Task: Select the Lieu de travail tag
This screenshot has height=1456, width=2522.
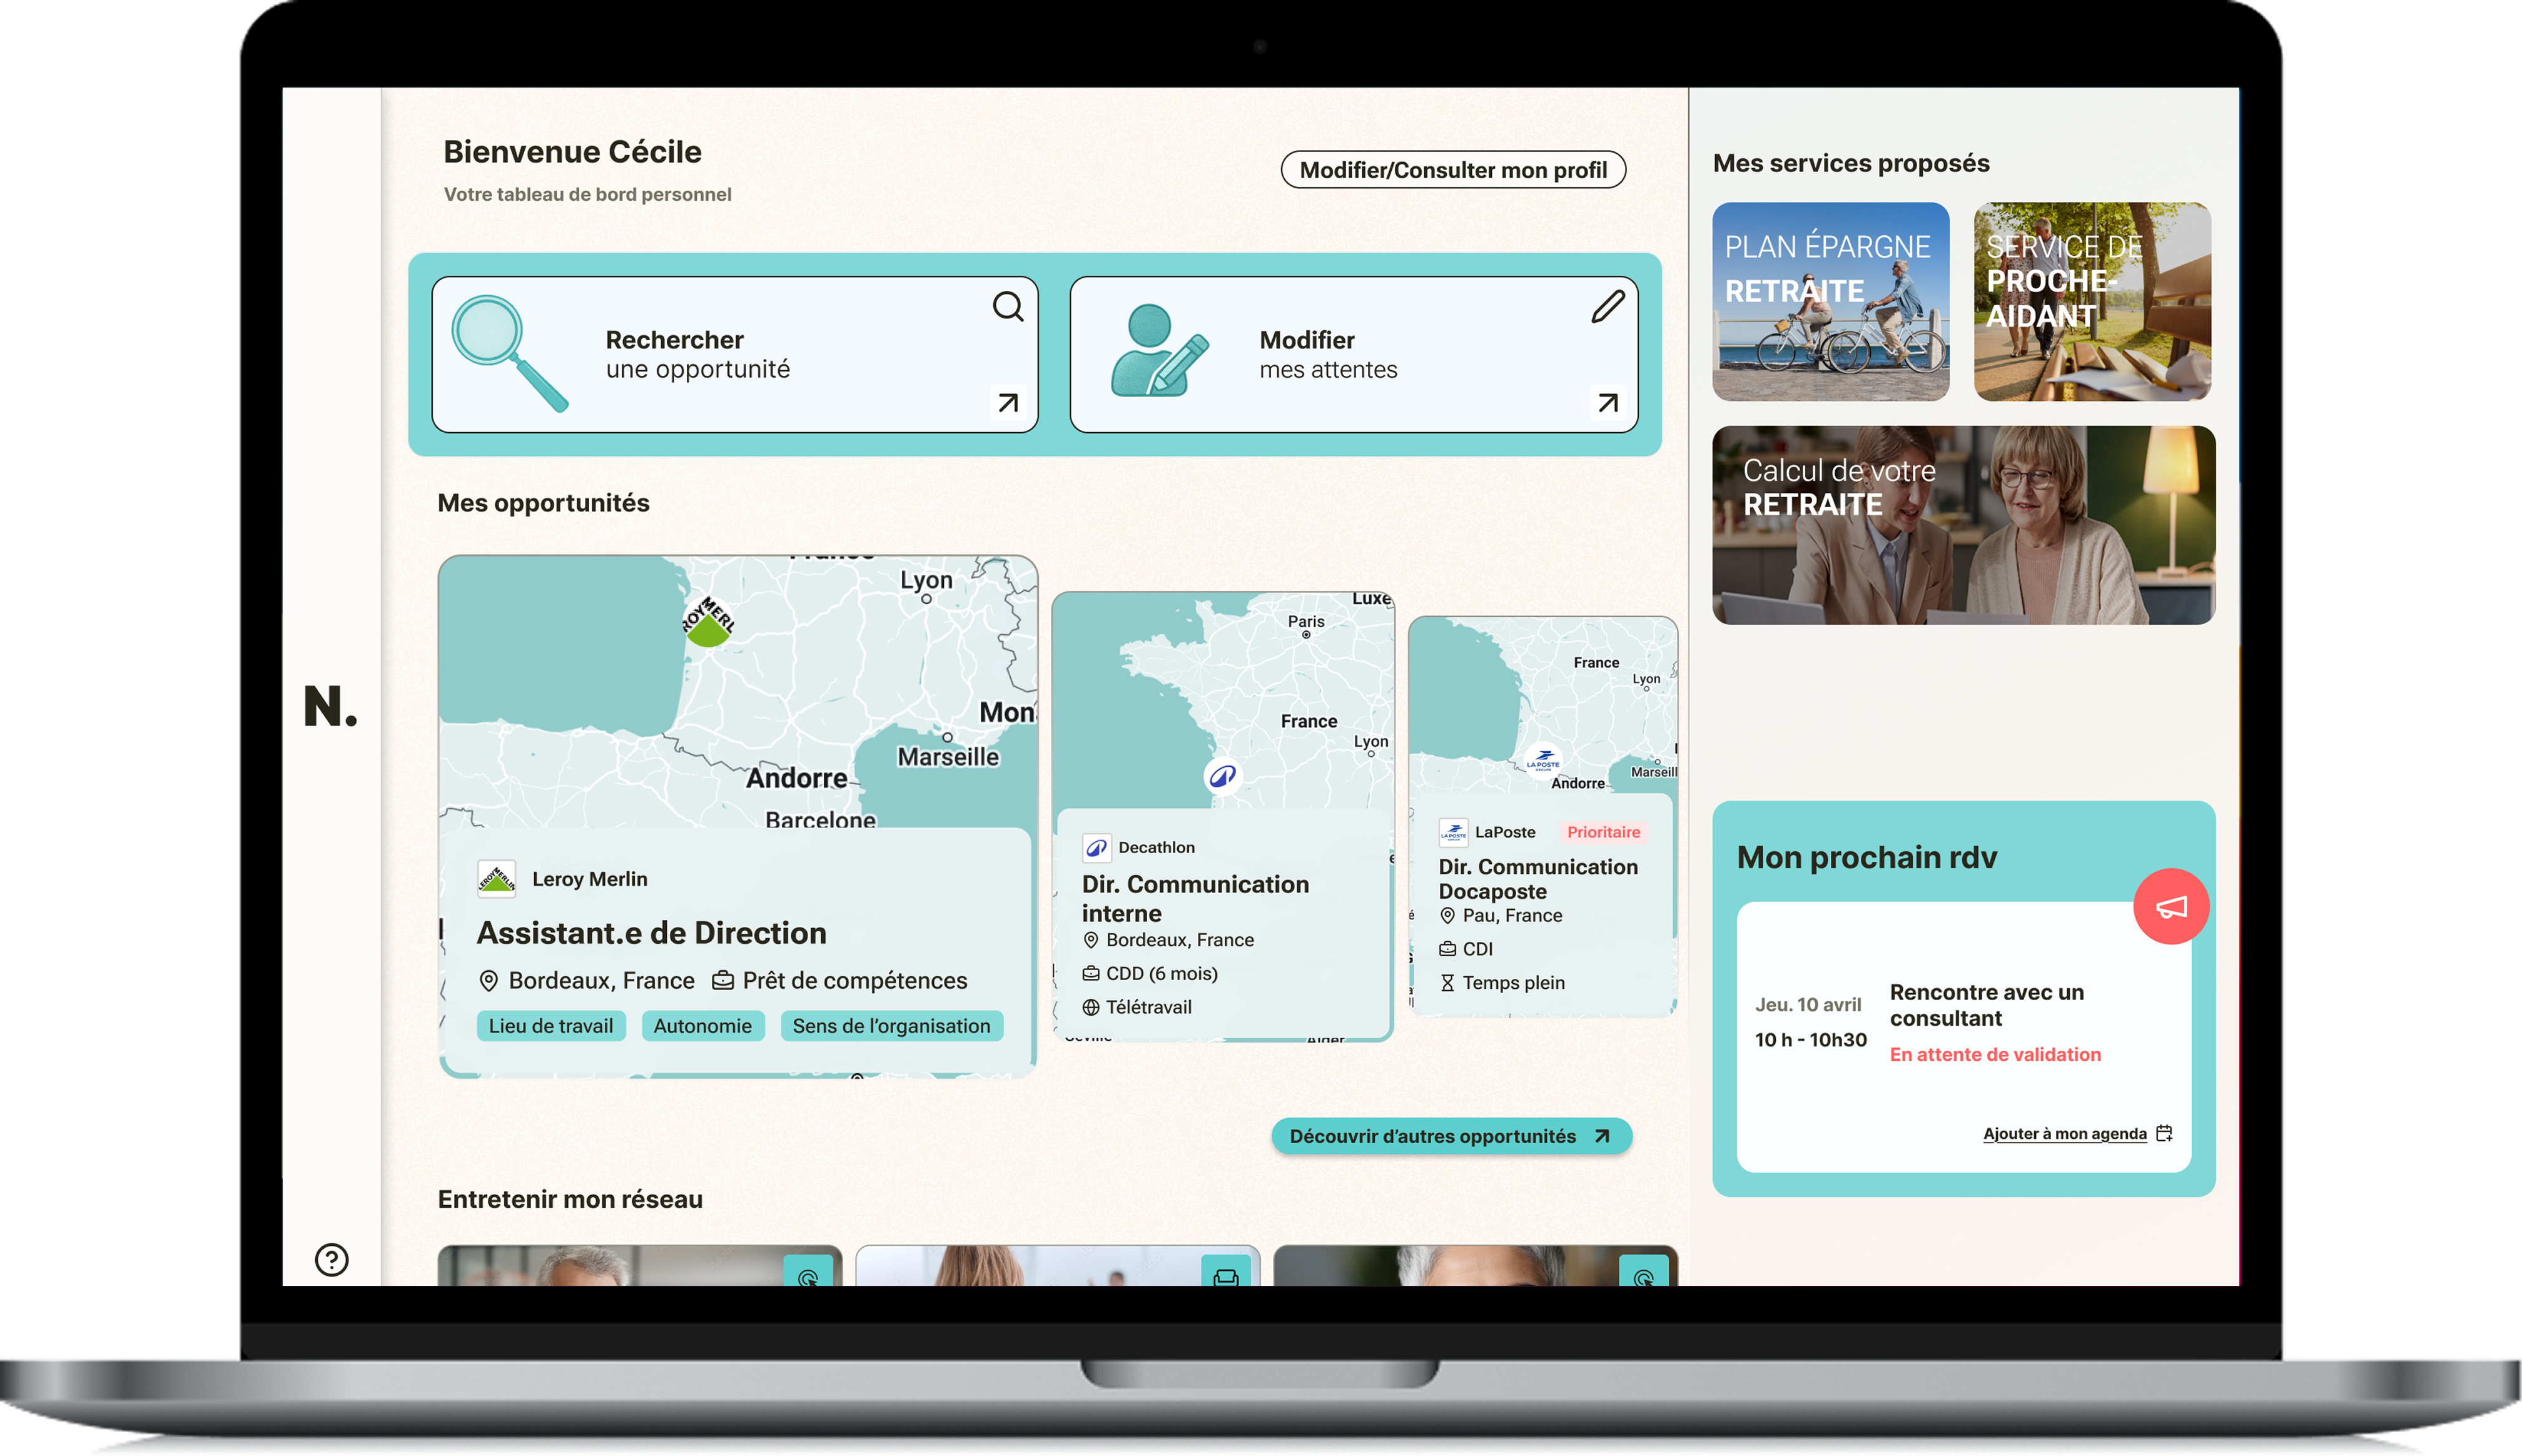Action: pyautogui.click(x=551, y=1026)
